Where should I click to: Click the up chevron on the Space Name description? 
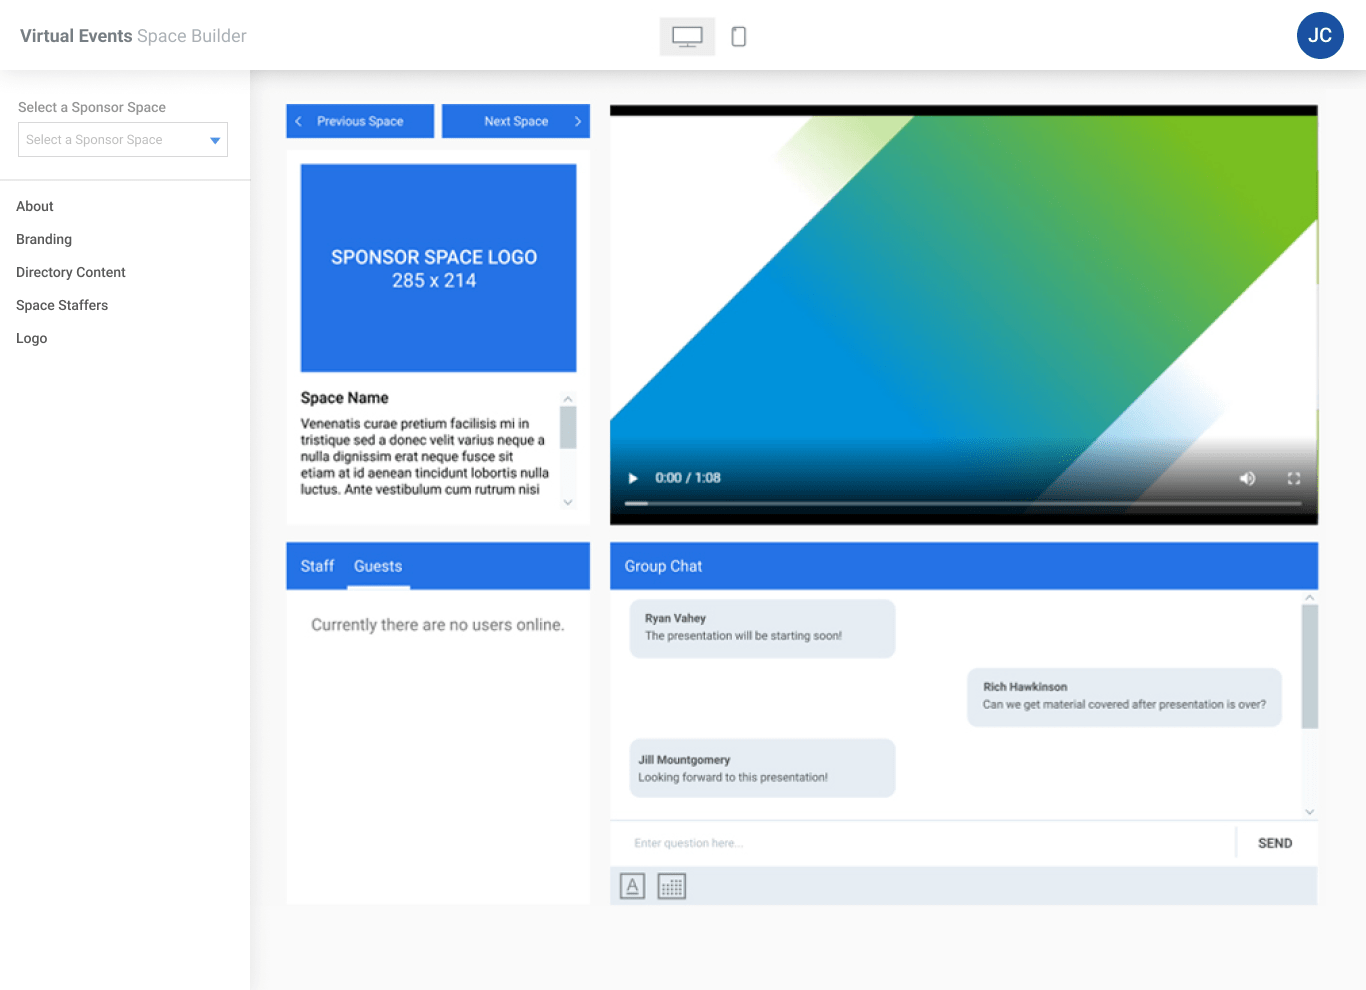568,397
